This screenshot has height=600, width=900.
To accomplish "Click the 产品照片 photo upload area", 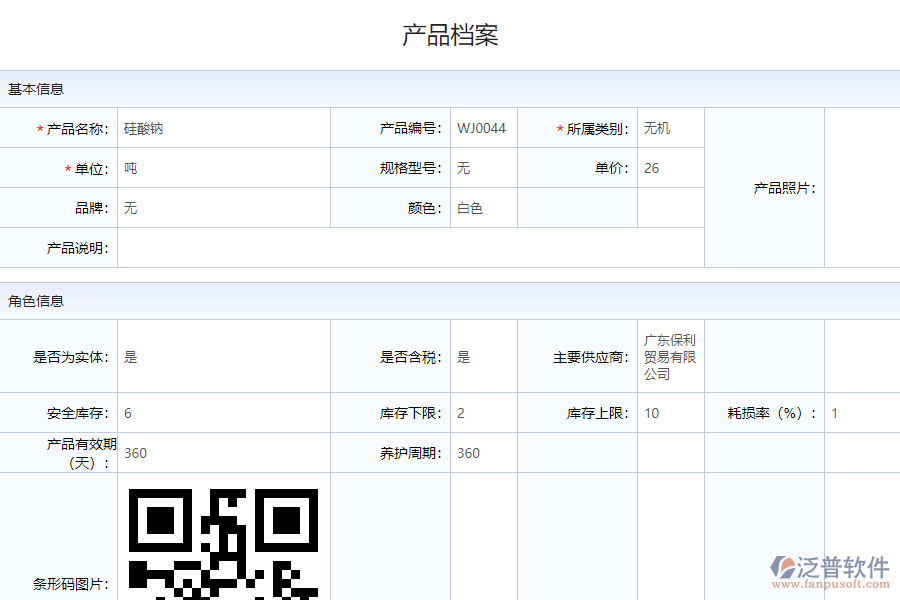I will coord(862,187).
